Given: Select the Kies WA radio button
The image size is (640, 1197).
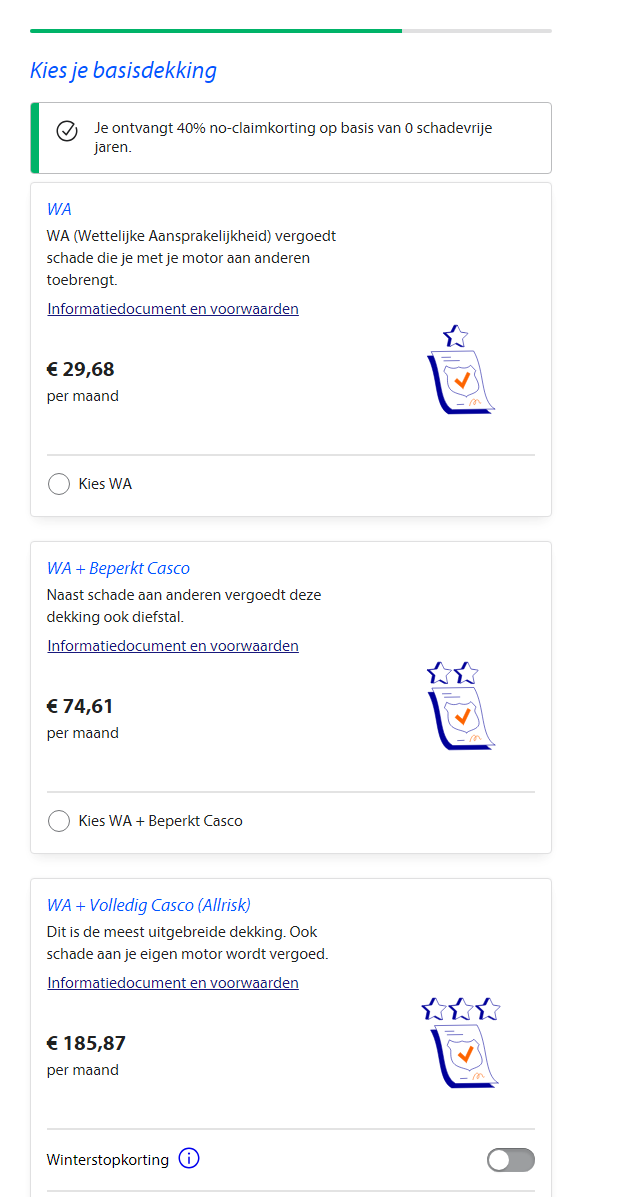Looking at the screenshot, I should (x=59, y=484).
